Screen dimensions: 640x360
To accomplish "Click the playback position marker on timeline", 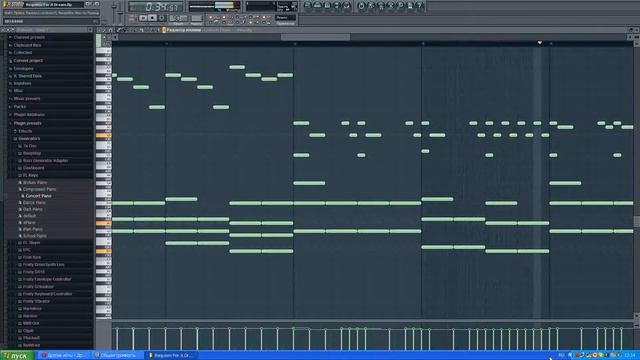I will point(540,42).
